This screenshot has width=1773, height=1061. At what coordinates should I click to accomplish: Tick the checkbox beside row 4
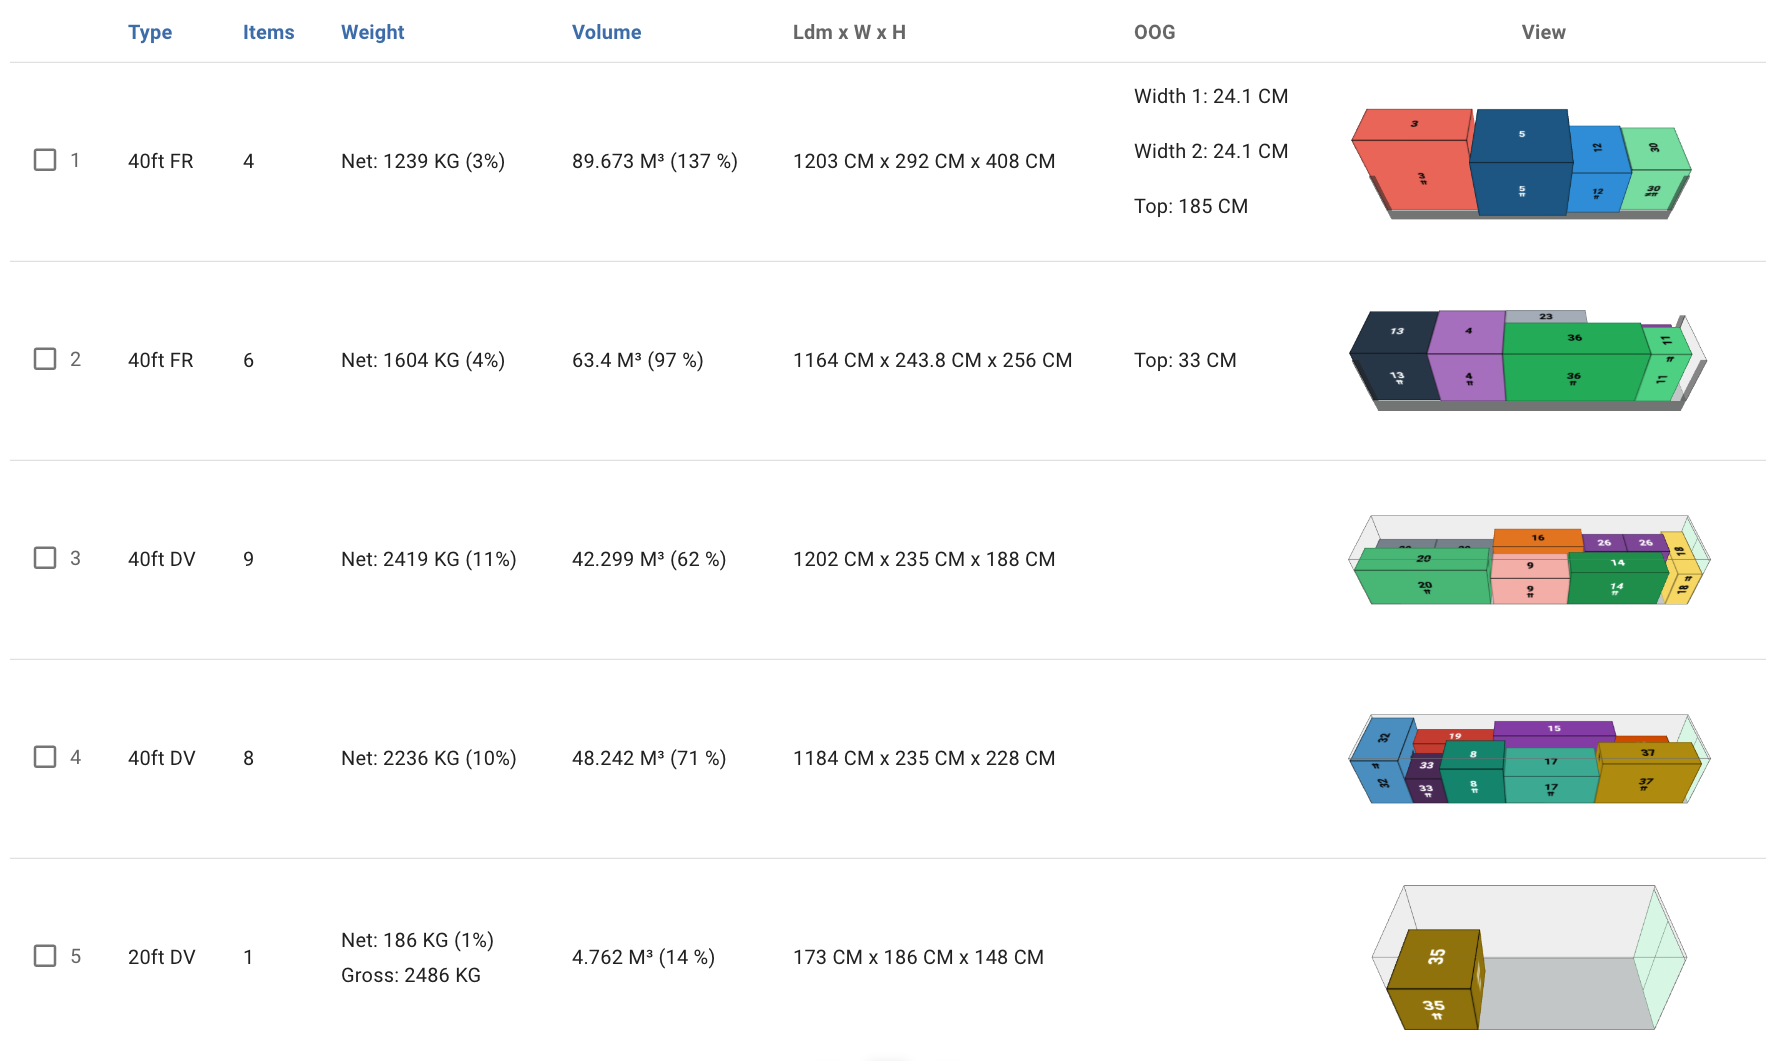45,757
